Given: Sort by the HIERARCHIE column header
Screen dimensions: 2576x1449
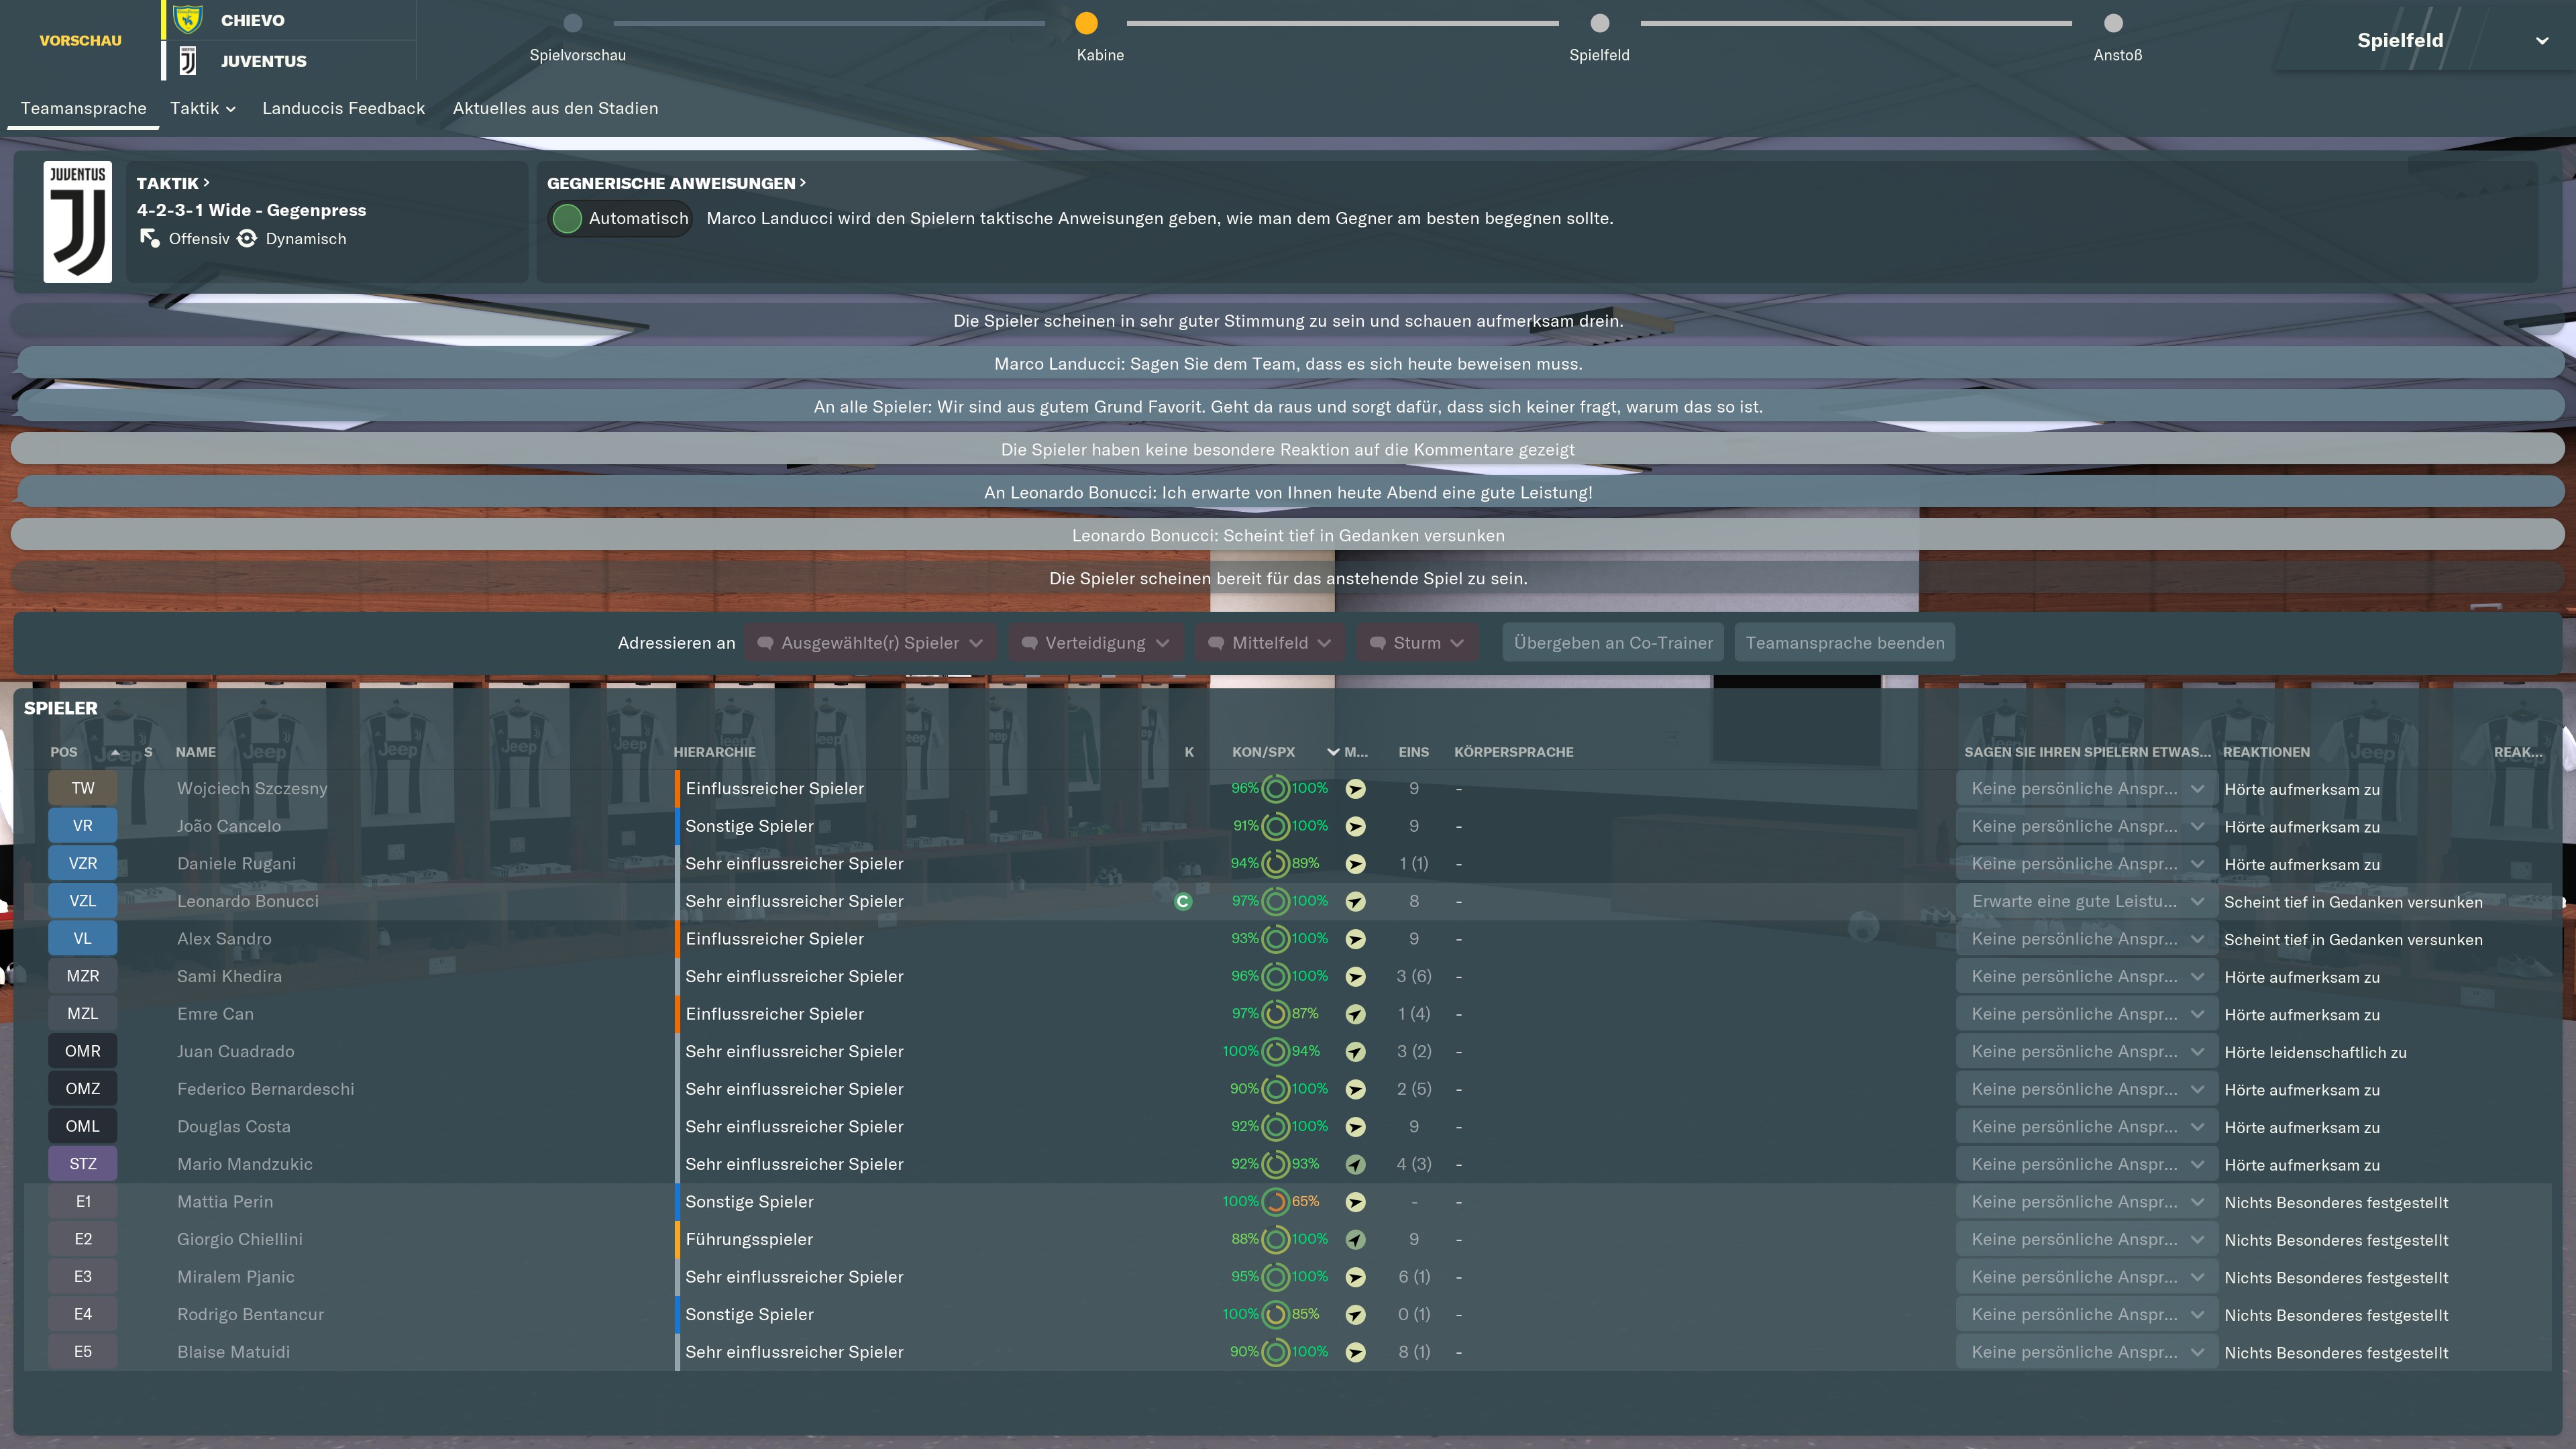Looking at the screenshot, I should [714, 752].
